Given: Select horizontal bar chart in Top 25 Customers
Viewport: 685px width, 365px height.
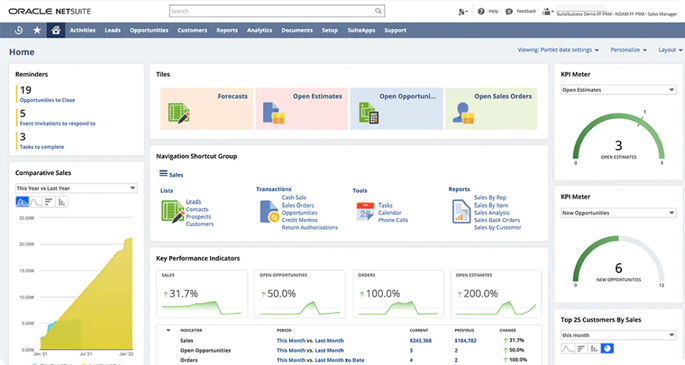Looking at the screenshot, I should click(x=581, y=348).
